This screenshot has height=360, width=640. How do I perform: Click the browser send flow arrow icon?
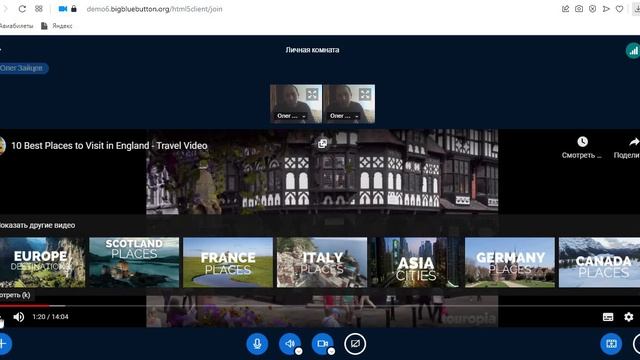coord(606,9)
